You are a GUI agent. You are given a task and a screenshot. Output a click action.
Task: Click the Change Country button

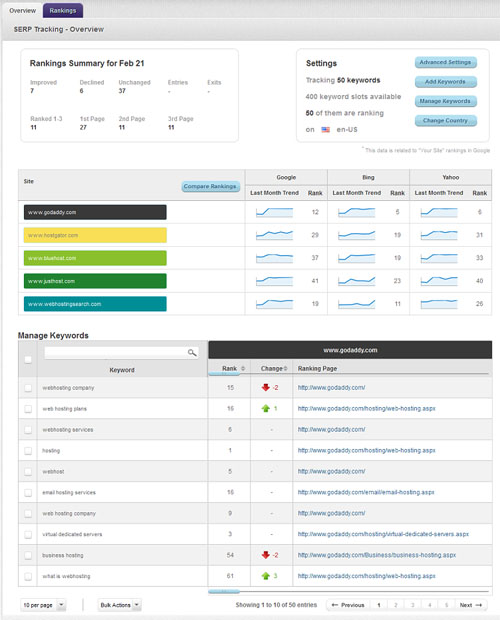pos(445,121)
